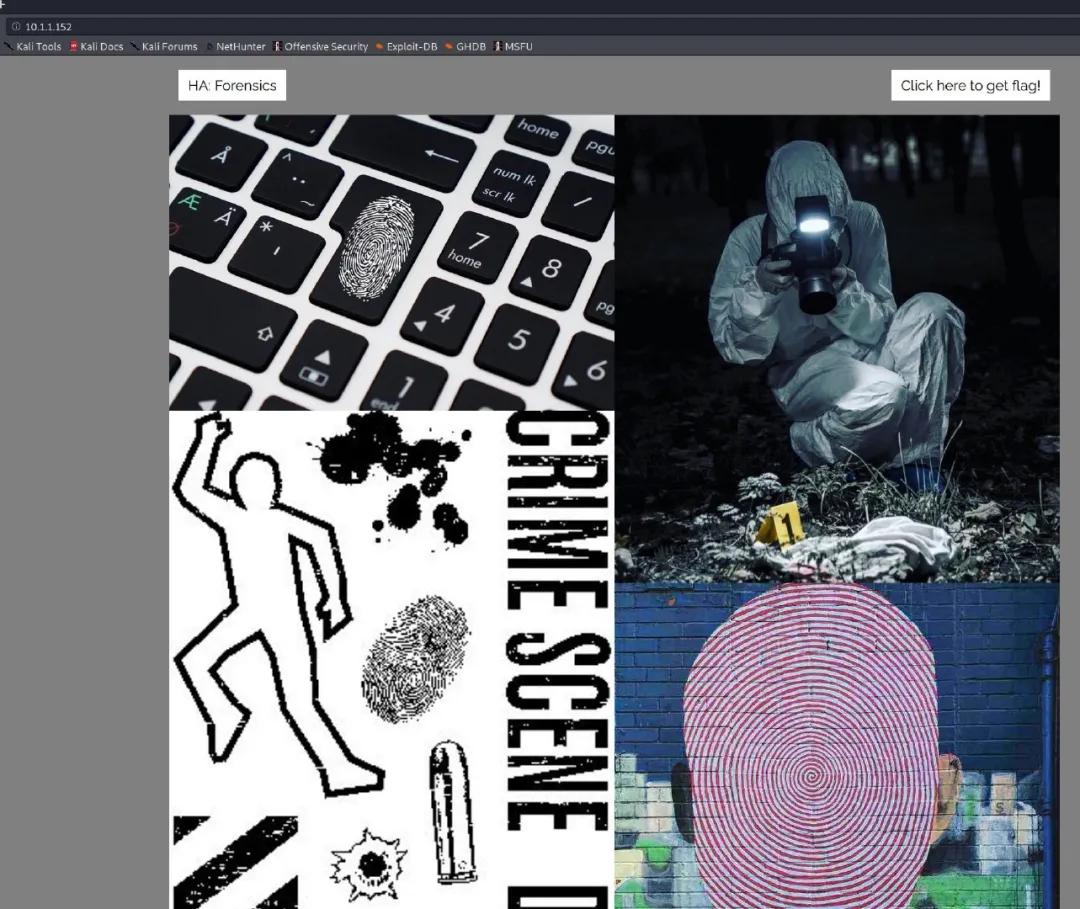Open the Kali Tools bookmark
This screenshot has height=909, width=1080.
click(33, 47)
